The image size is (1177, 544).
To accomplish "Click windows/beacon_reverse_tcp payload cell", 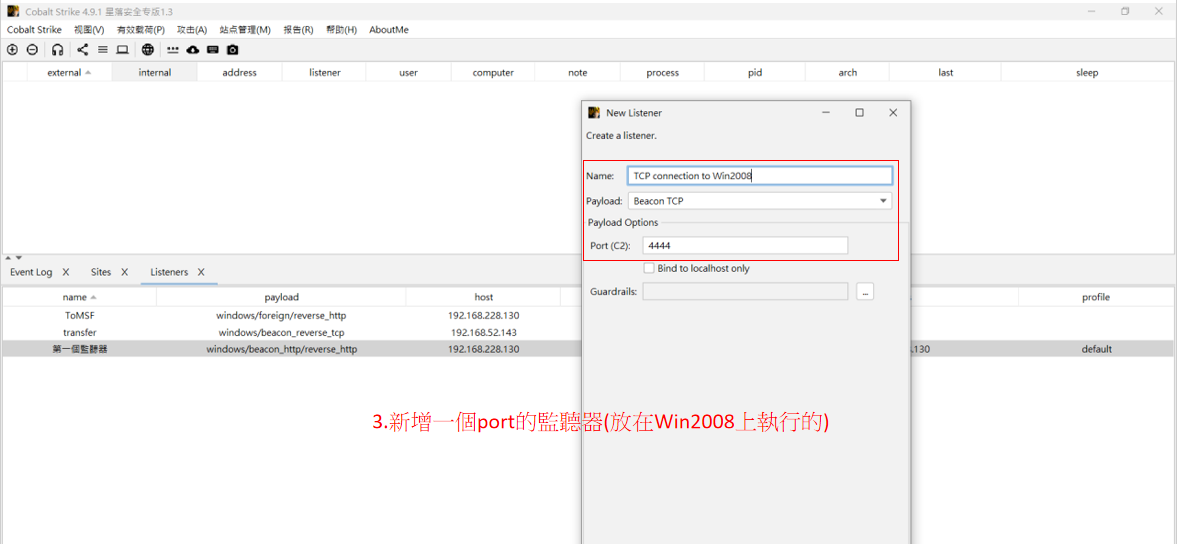I will click(281, 332).
